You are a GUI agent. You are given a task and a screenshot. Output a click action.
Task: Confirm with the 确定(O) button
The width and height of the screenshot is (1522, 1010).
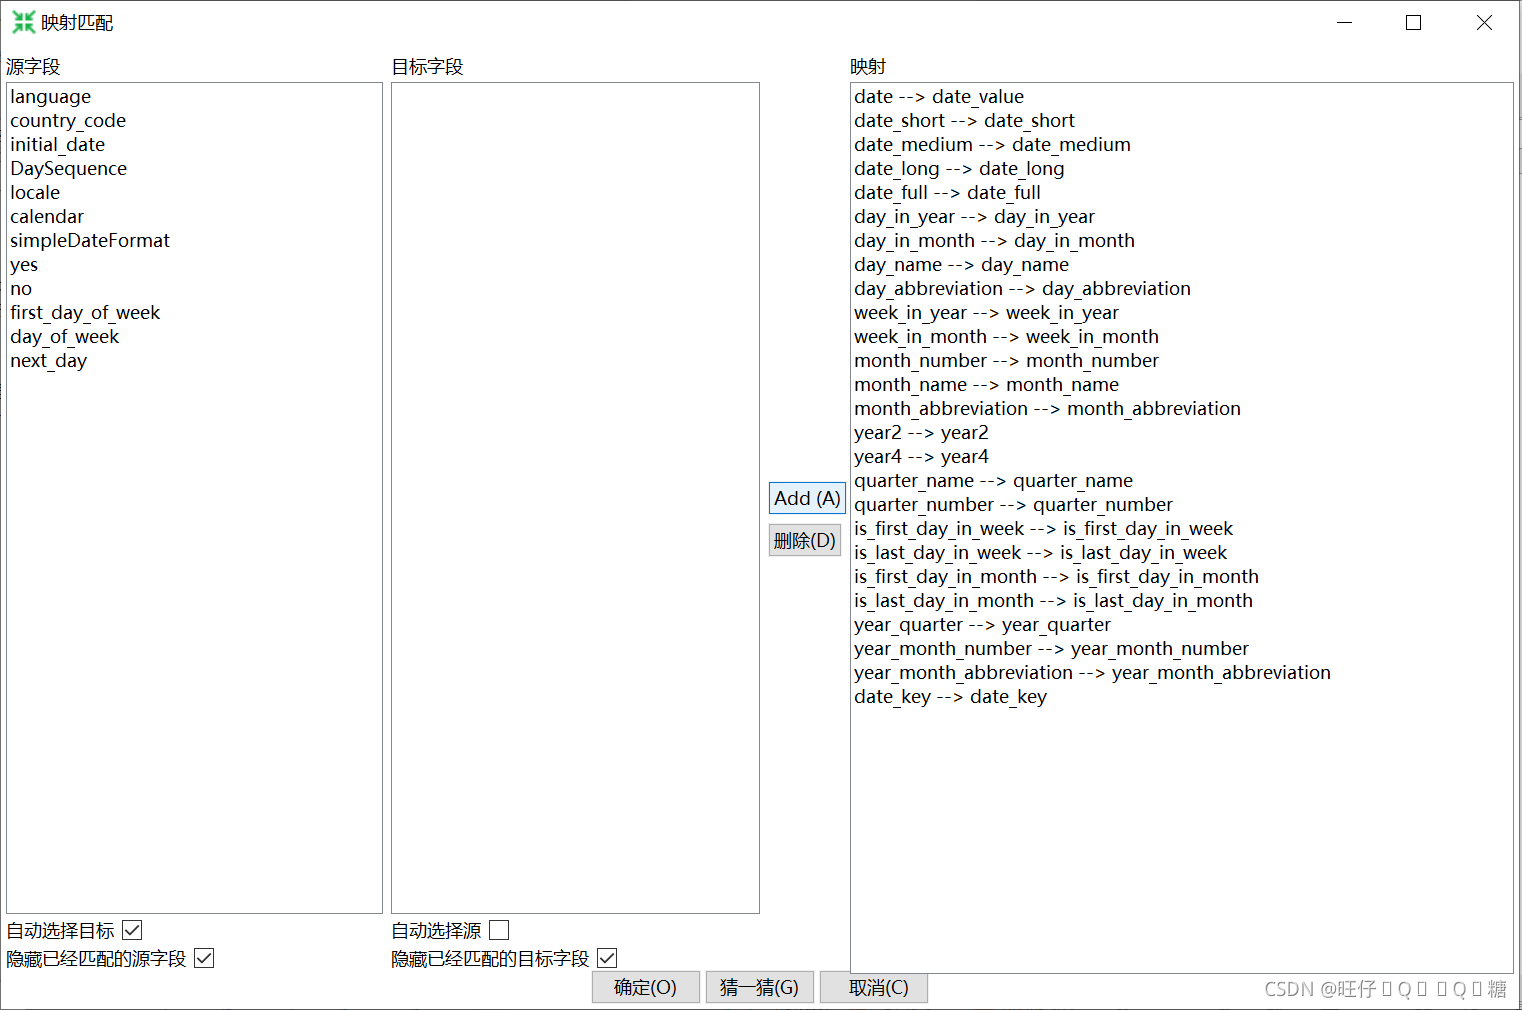[645, 988]
